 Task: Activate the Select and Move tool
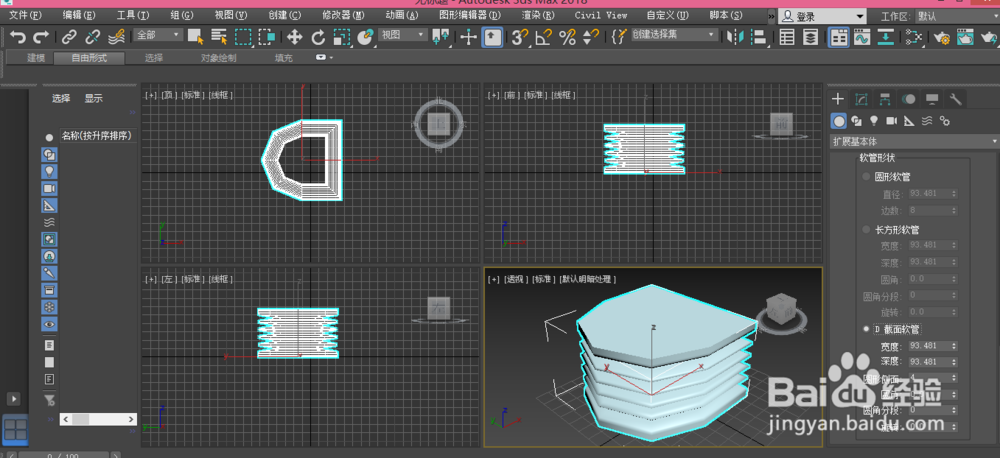point(294,37)
